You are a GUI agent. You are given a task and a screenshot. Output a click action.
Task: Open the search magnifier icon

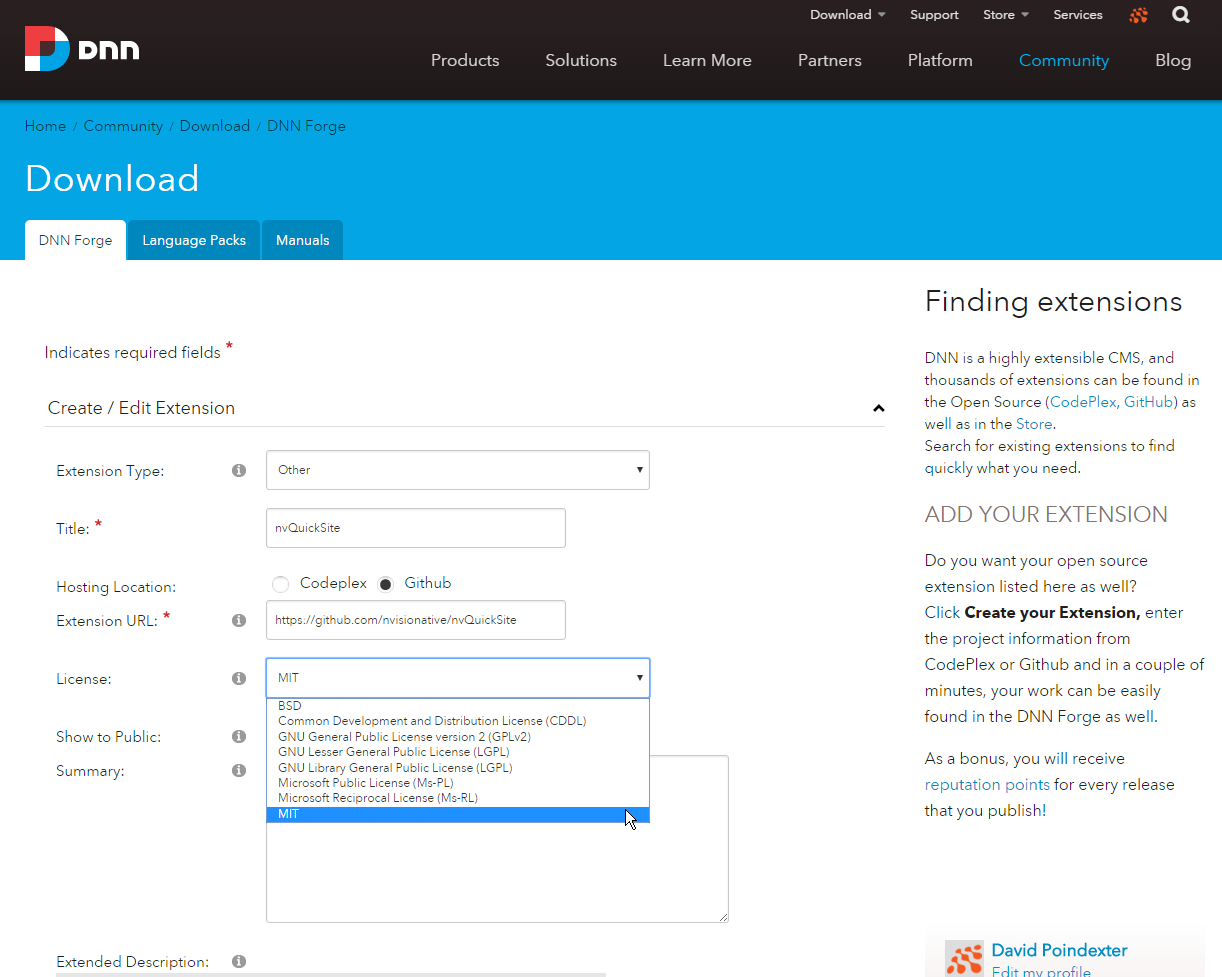click(1181, 15)
